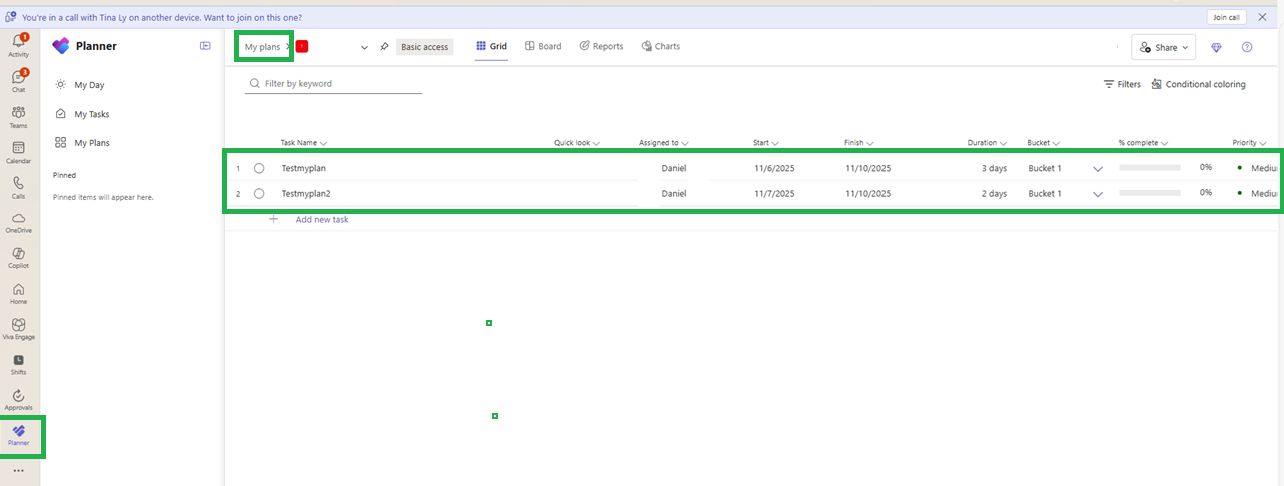Image resolution: width=1284 pixels, height=486 pixels.
Task: Dismiss the call notification banner
Action: [1262, 17]
